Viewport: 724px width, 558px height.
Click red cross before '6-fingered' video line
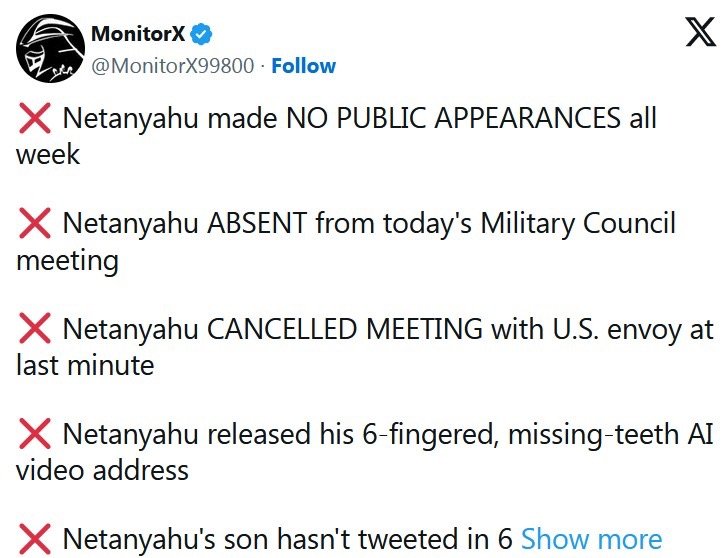(35, 434)
